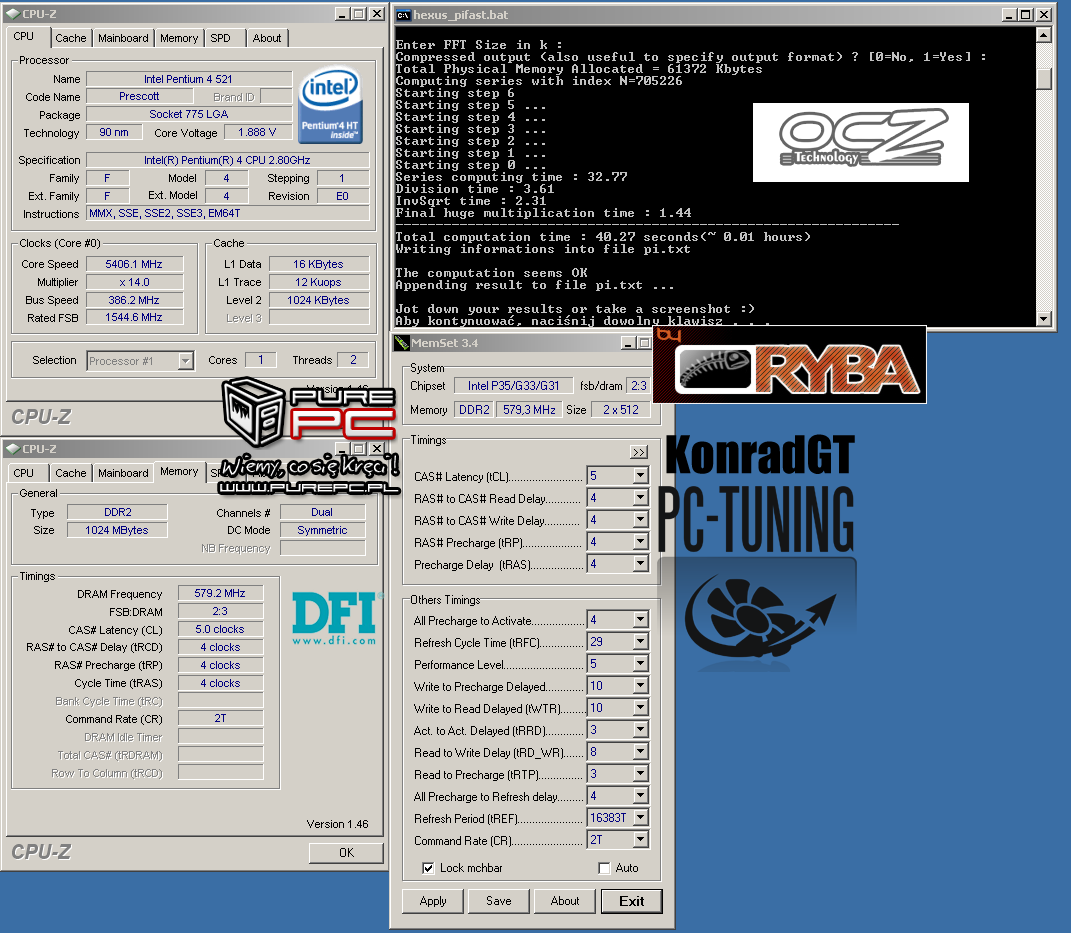Open the CAS# Latency (tCL) dropdown
This screenshot has height=933, width=1071.
(640, 475)
